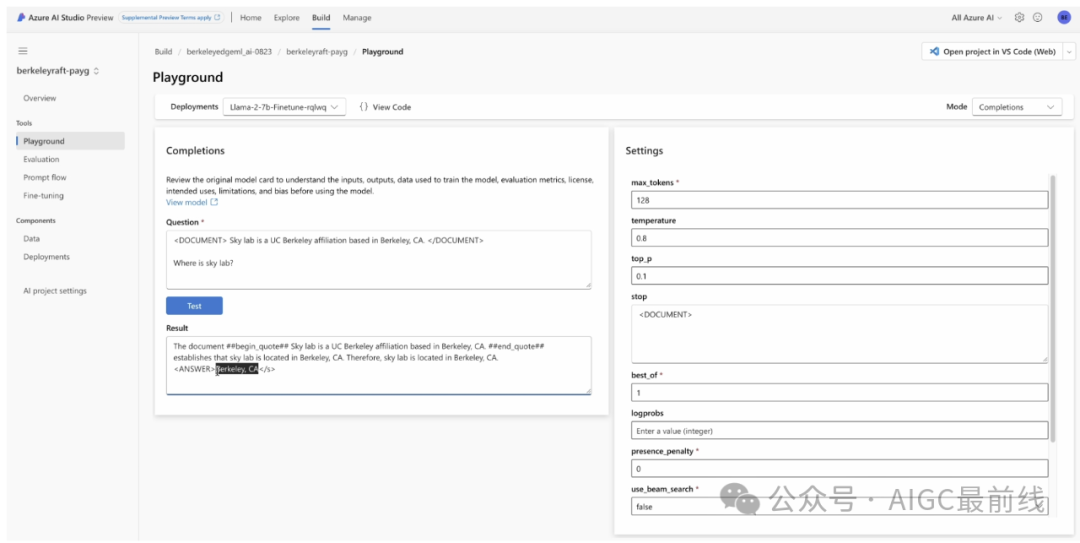Click the VS Code icon in the project button
Image resolution: width=1080 pixels, height=543 pixels.
[x=934, y=52]
